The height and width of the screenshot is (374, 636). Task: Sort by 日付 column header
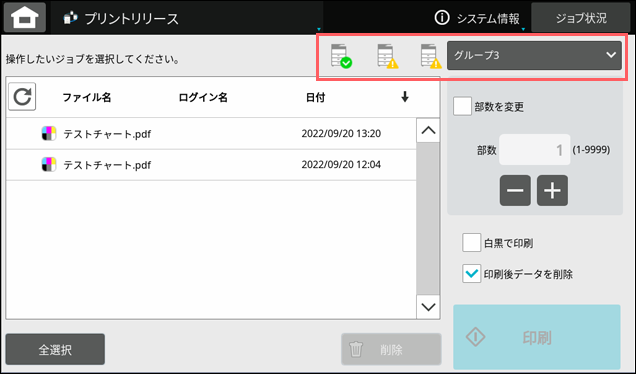coord(315,97)
